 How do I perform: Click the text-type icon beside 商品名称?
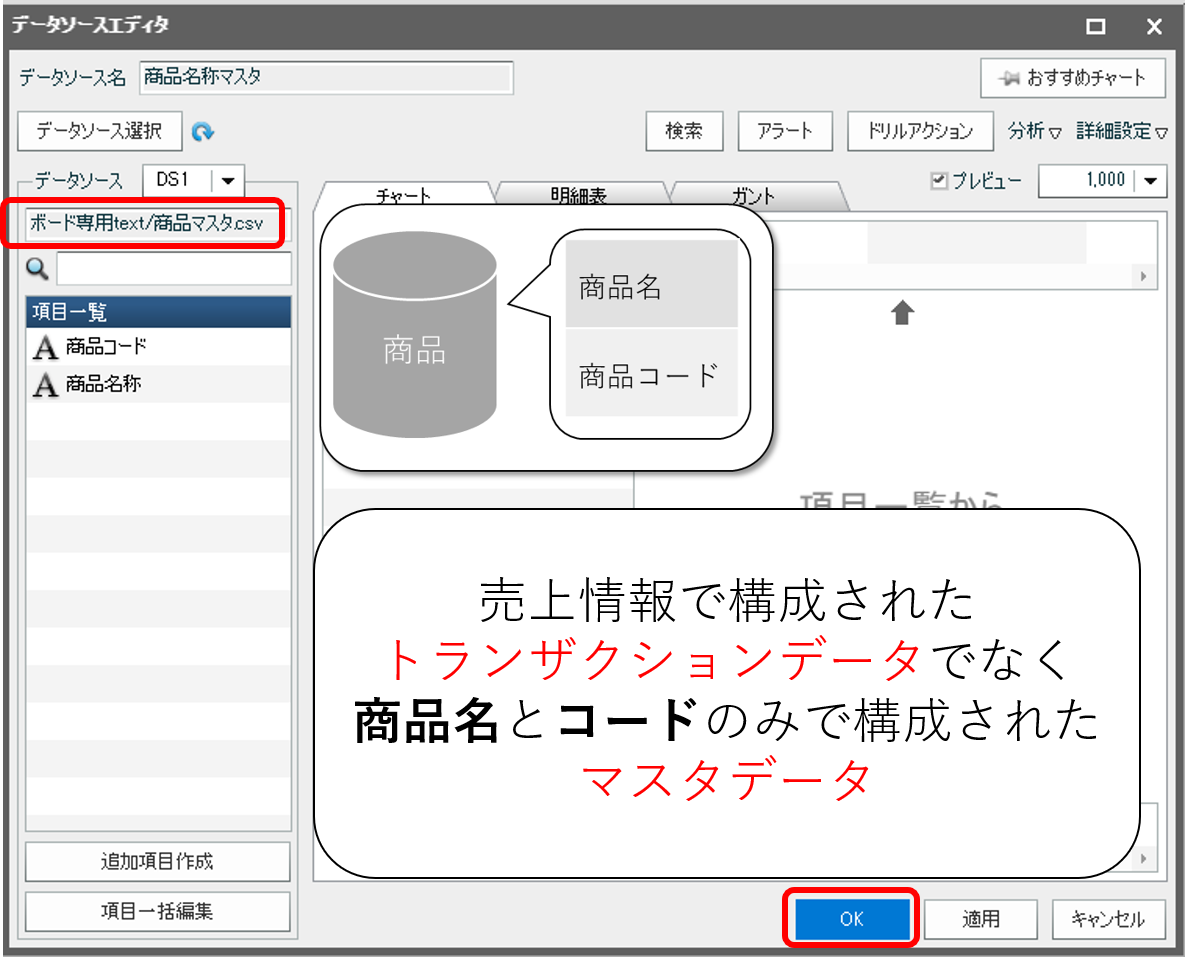click(x=45, y=385)
